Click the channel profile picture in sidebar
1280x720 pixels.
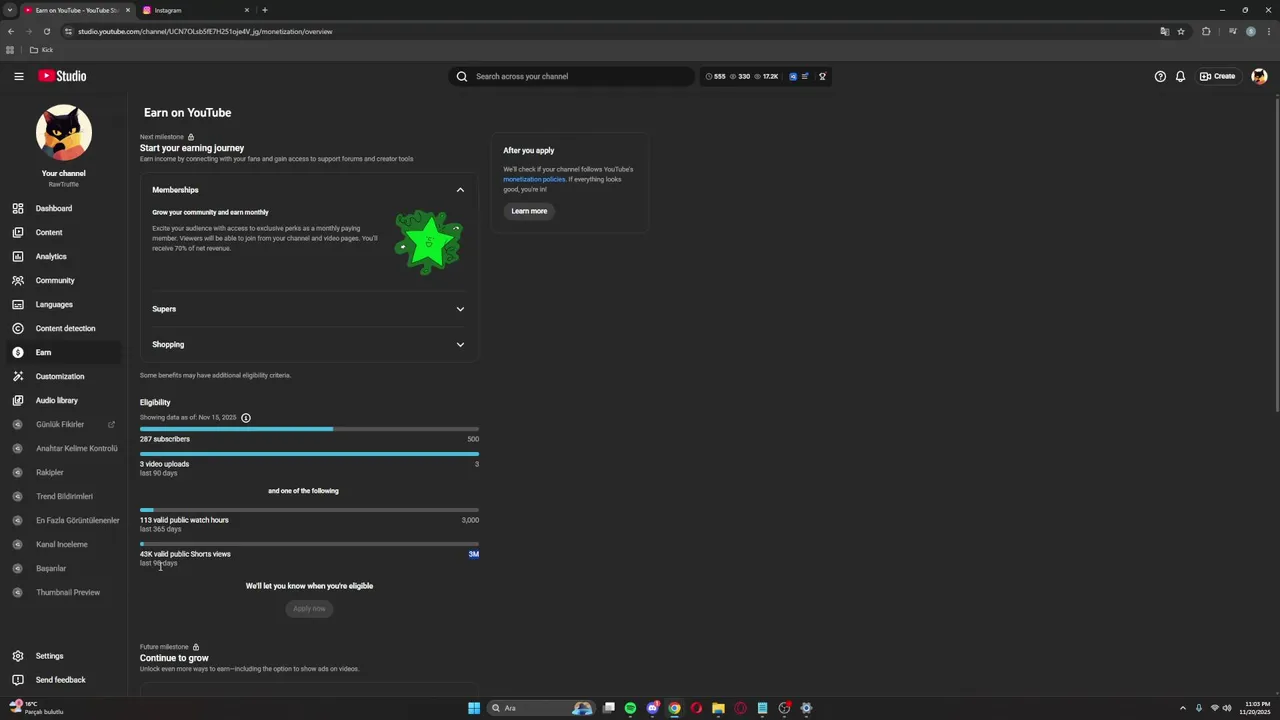click(64, 132)
